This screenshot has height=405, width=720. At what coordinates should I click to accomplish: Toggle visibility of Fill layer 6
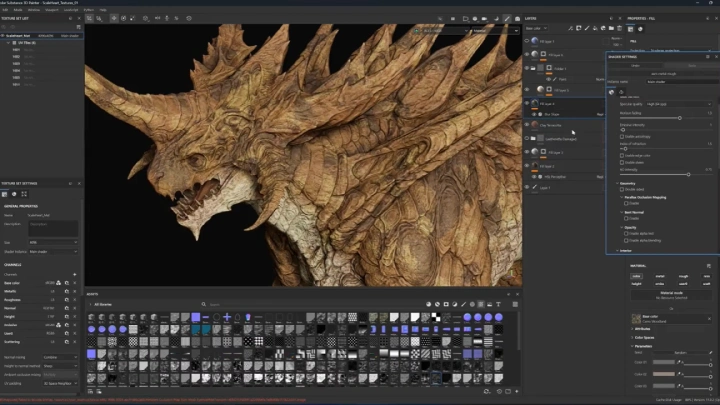pos(527,54)
